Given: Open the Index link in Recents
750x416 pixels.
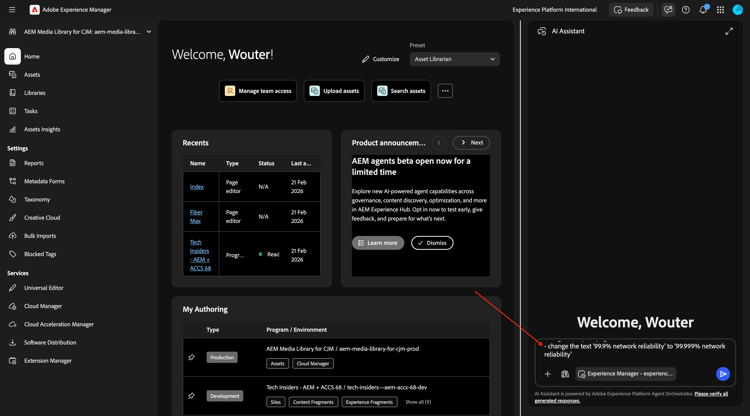Looking at the screenshot, I should point(197,187).
